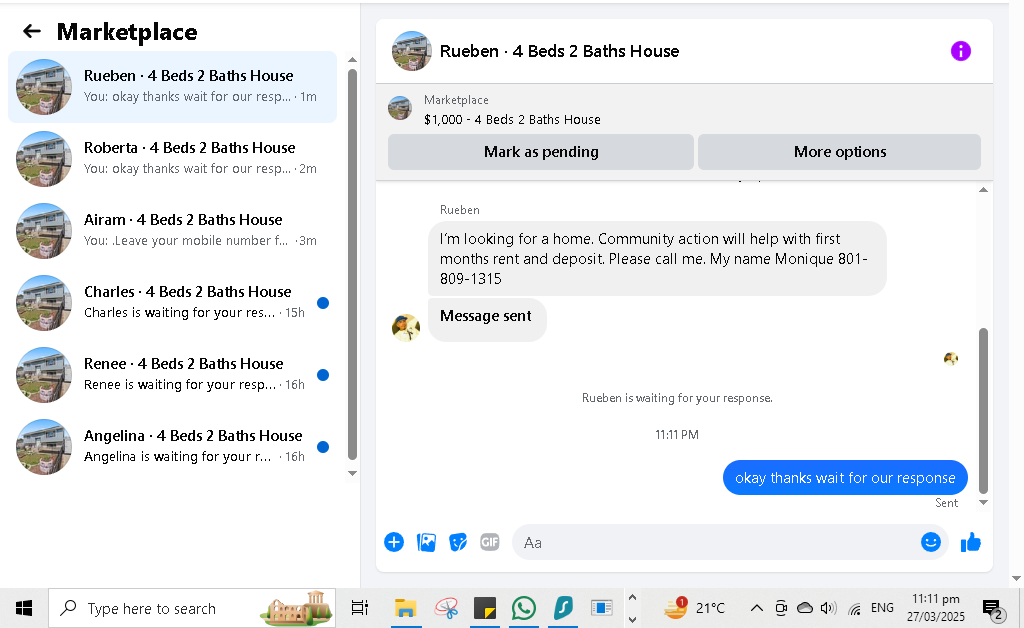The width and height of the screenshot is (1024, 628).
Task: Open Surfshark app on taskbar
Action: click(563, 608)
